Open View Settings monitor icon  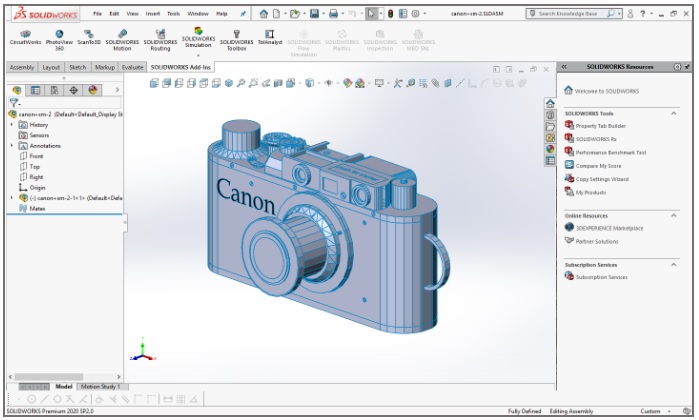(x=379, y=83)
